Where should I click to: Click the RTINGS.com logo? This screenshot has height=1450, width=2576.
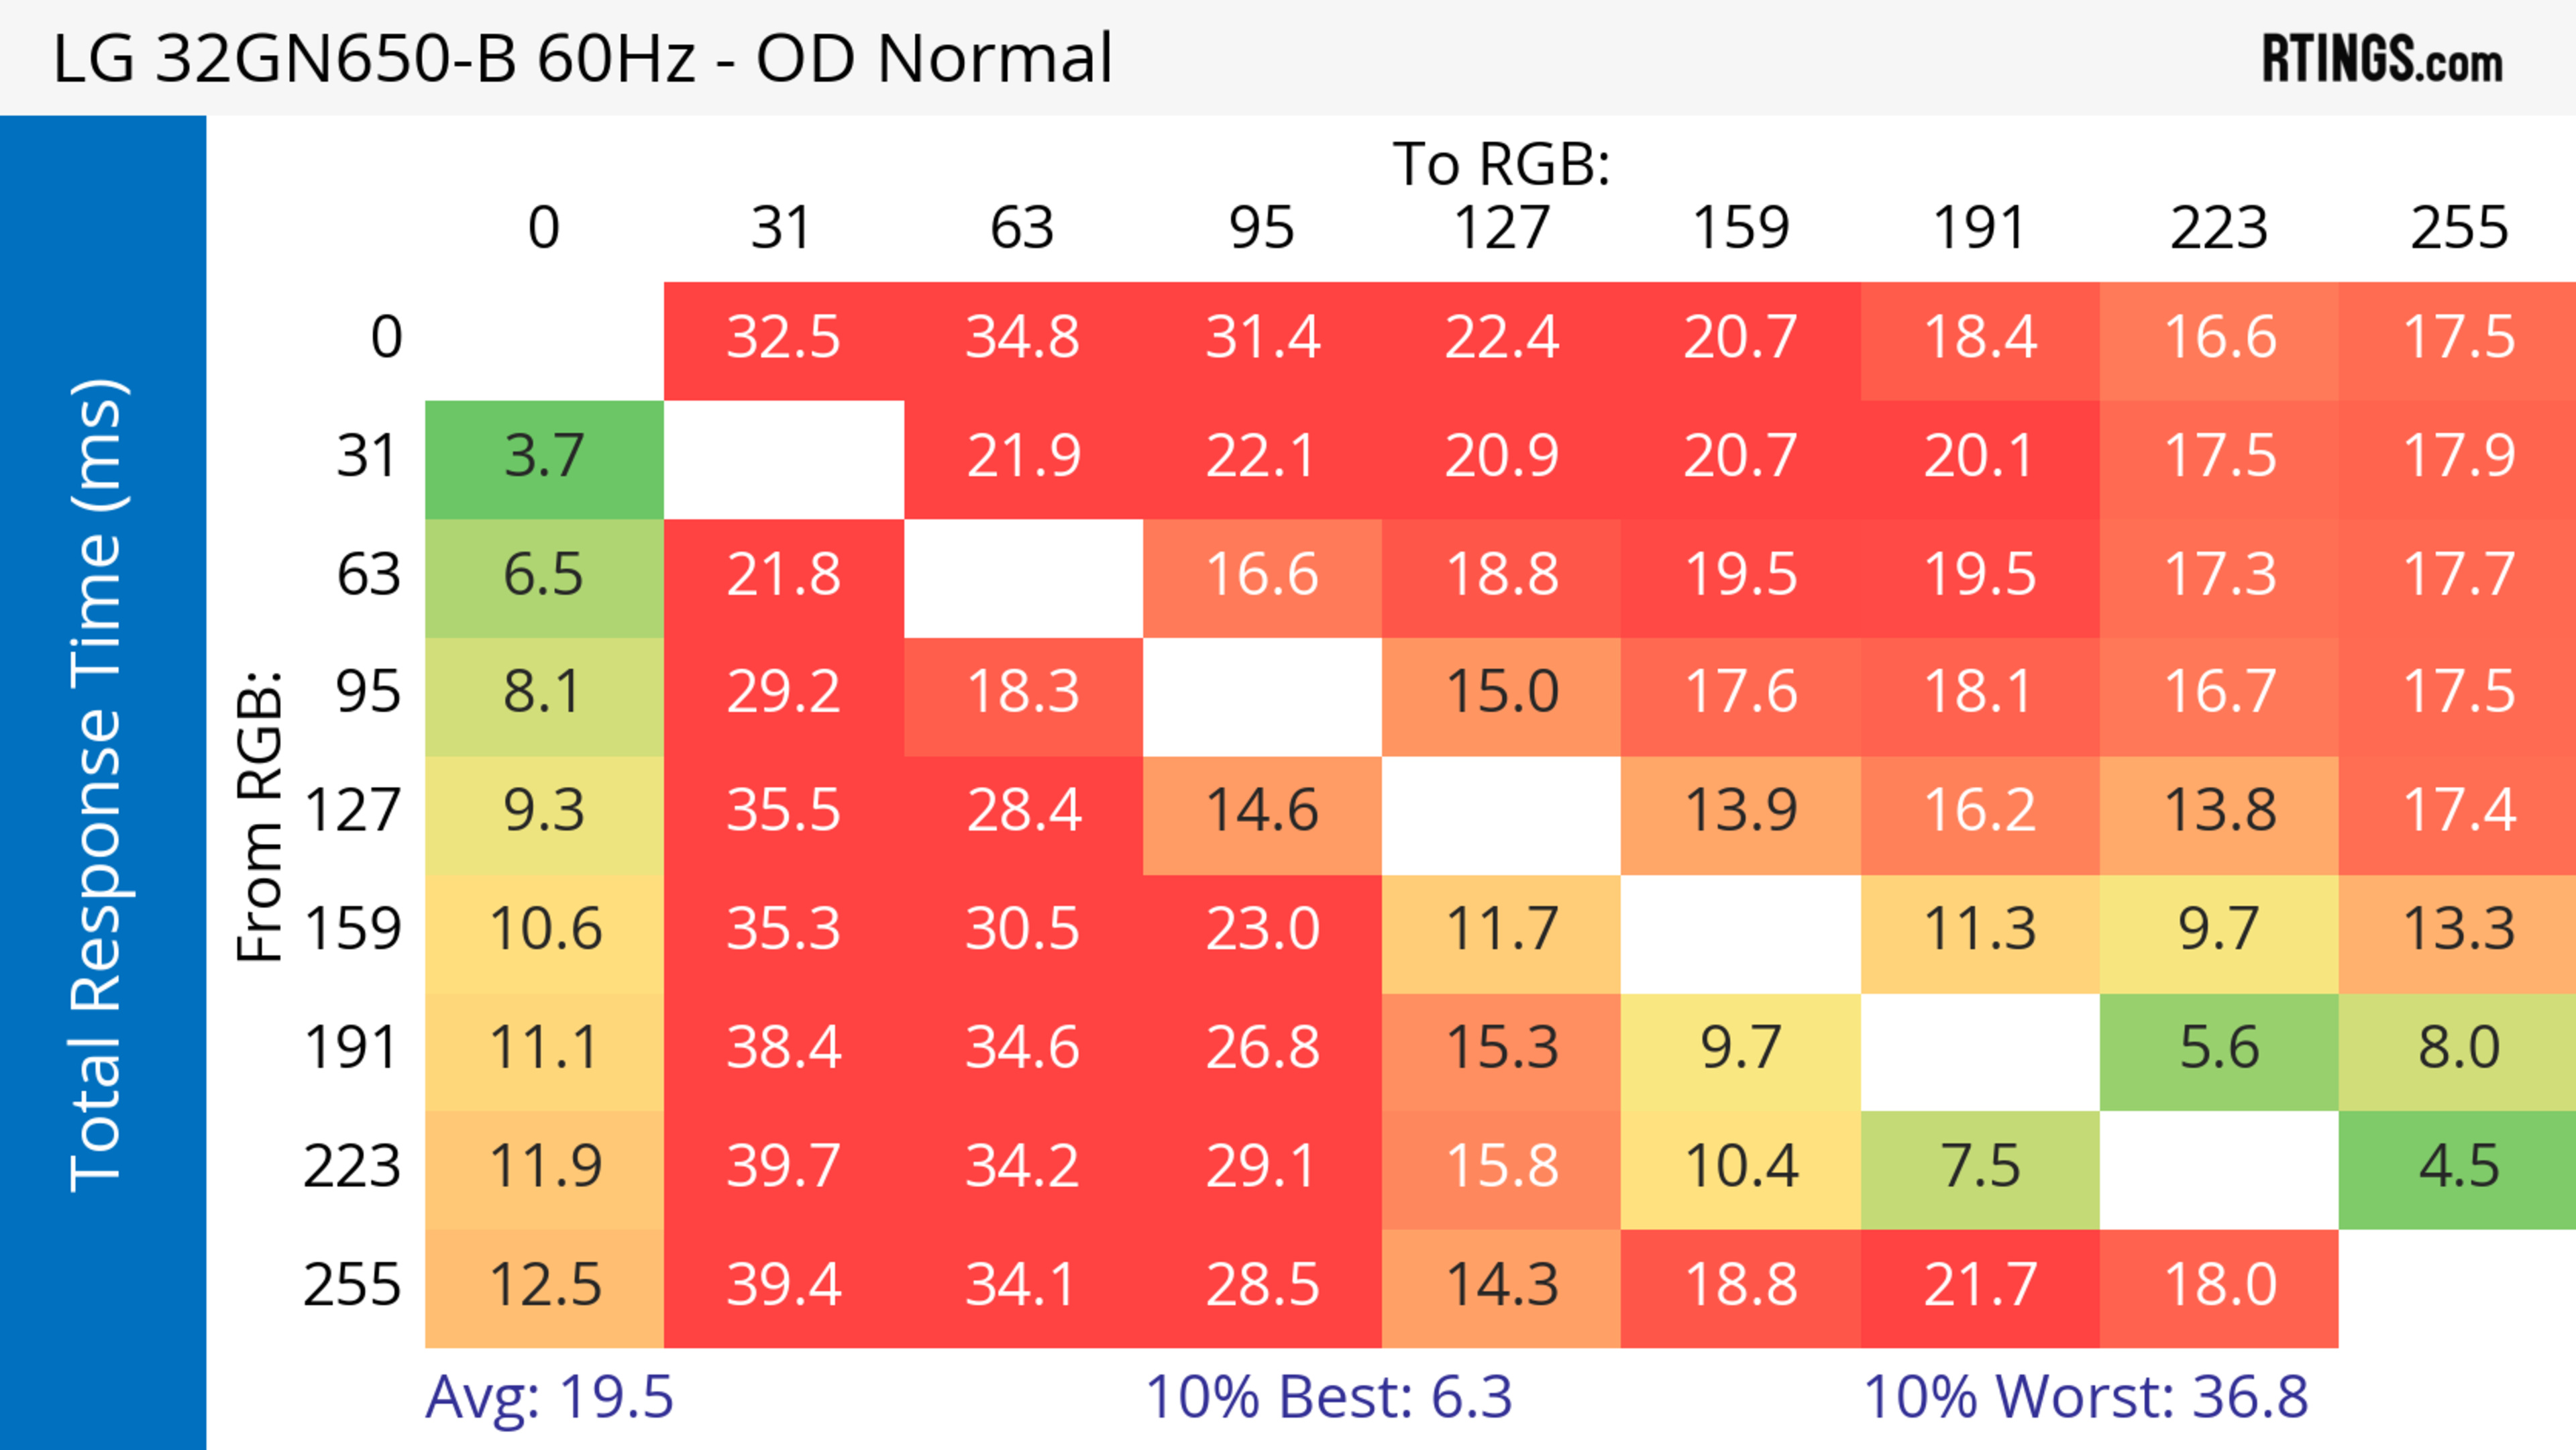click(x=2382, y=59)
